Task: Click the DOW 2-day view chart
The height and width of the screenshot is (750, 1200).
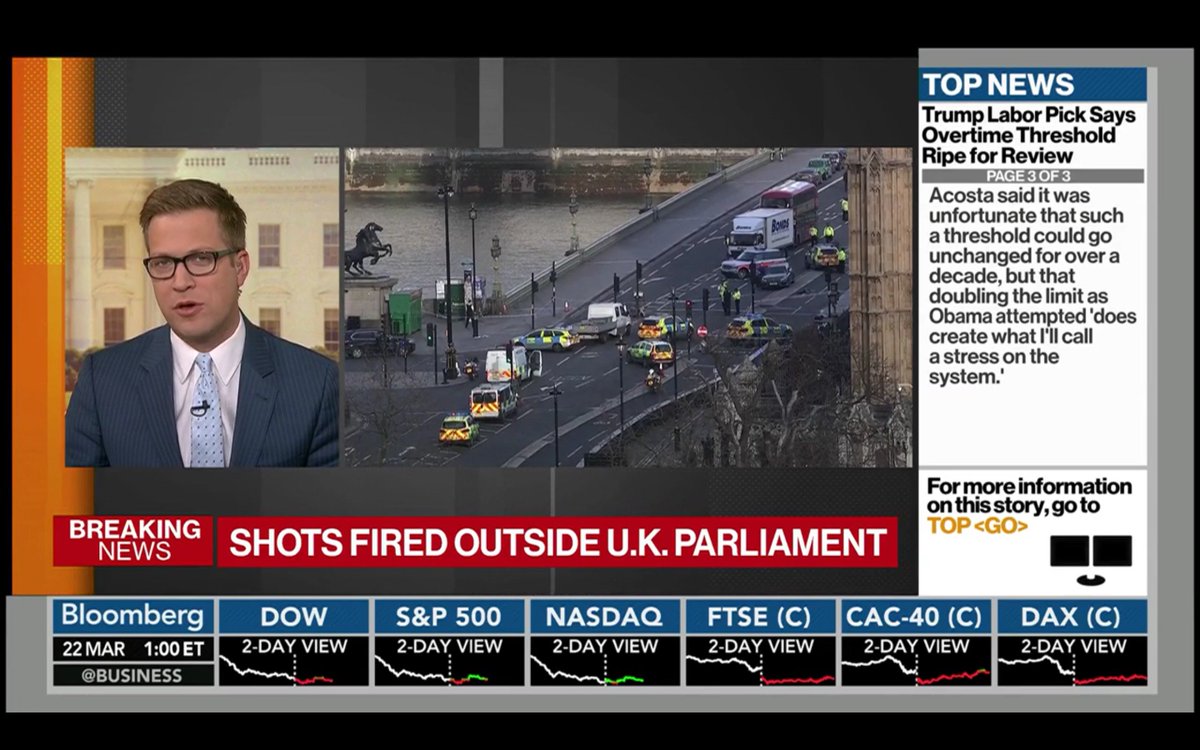Action: pyautogui.click(x=294, y=661)
